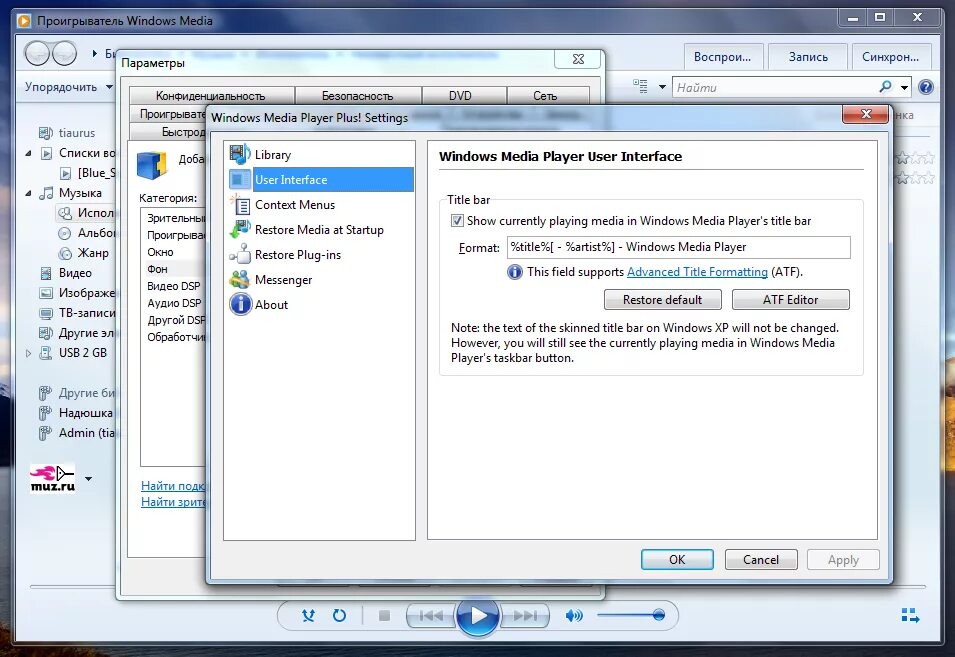955x657 pixels.
Task: Go back with the navigation arrow
Action: 37,54
